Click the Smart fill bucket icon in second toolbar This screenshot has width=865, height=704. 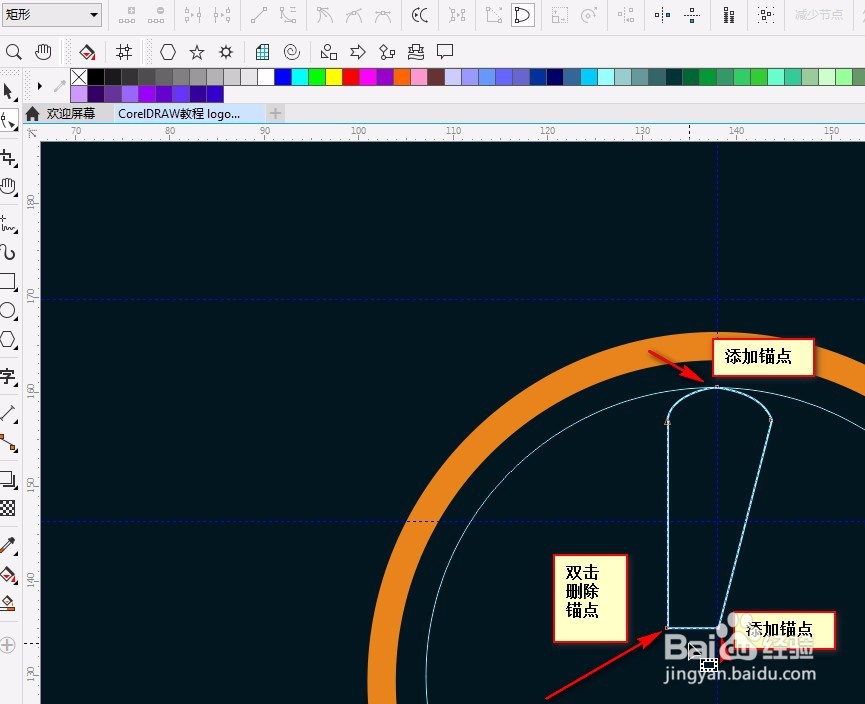pyautogui.click(x=87, y=52)
